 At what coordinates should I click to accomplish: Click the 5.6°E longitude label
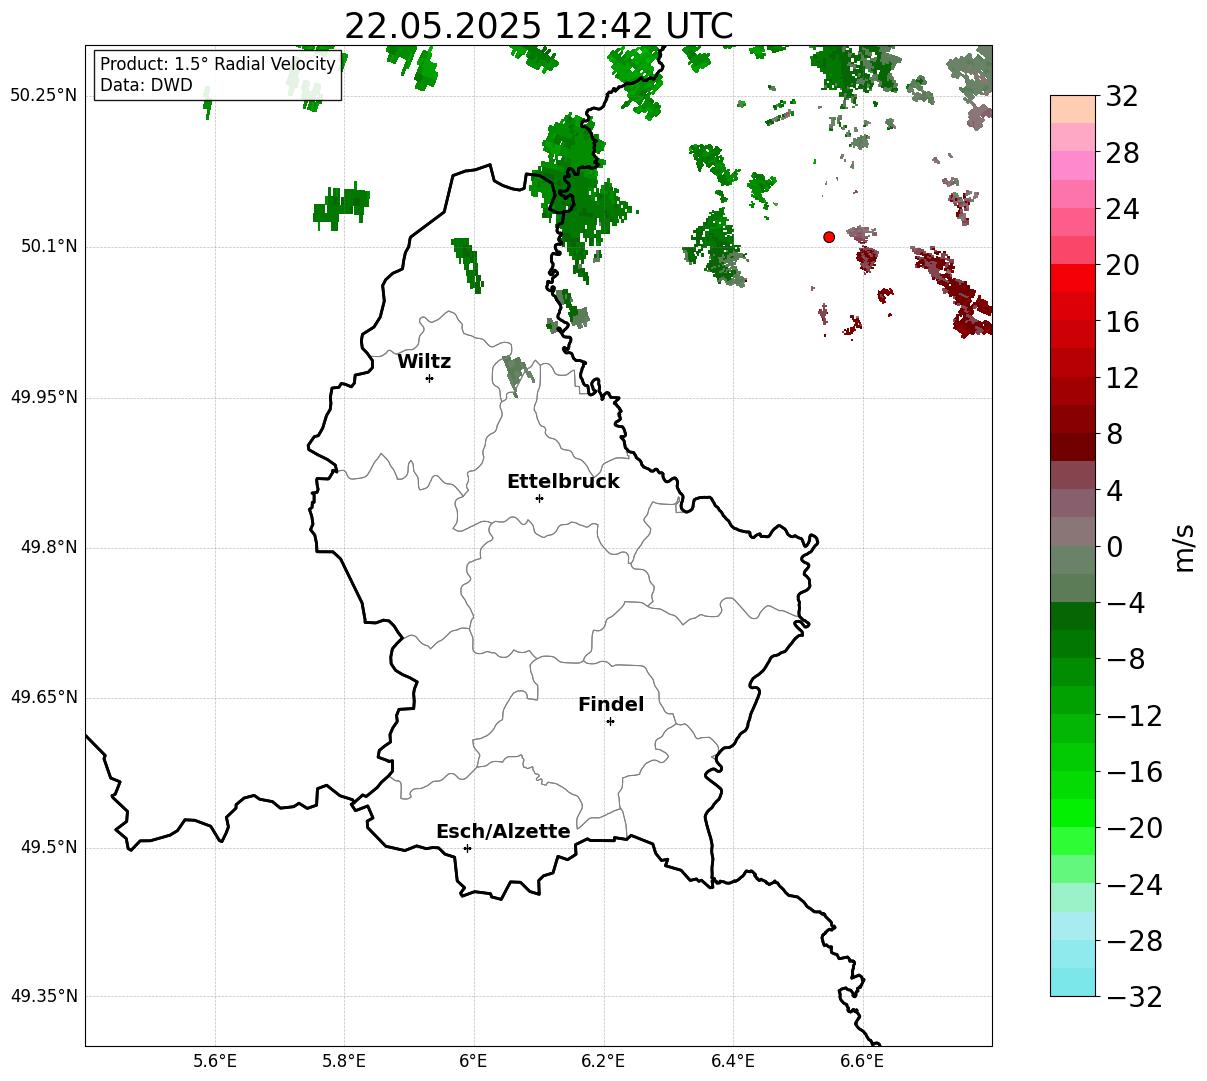(215, 1061)
